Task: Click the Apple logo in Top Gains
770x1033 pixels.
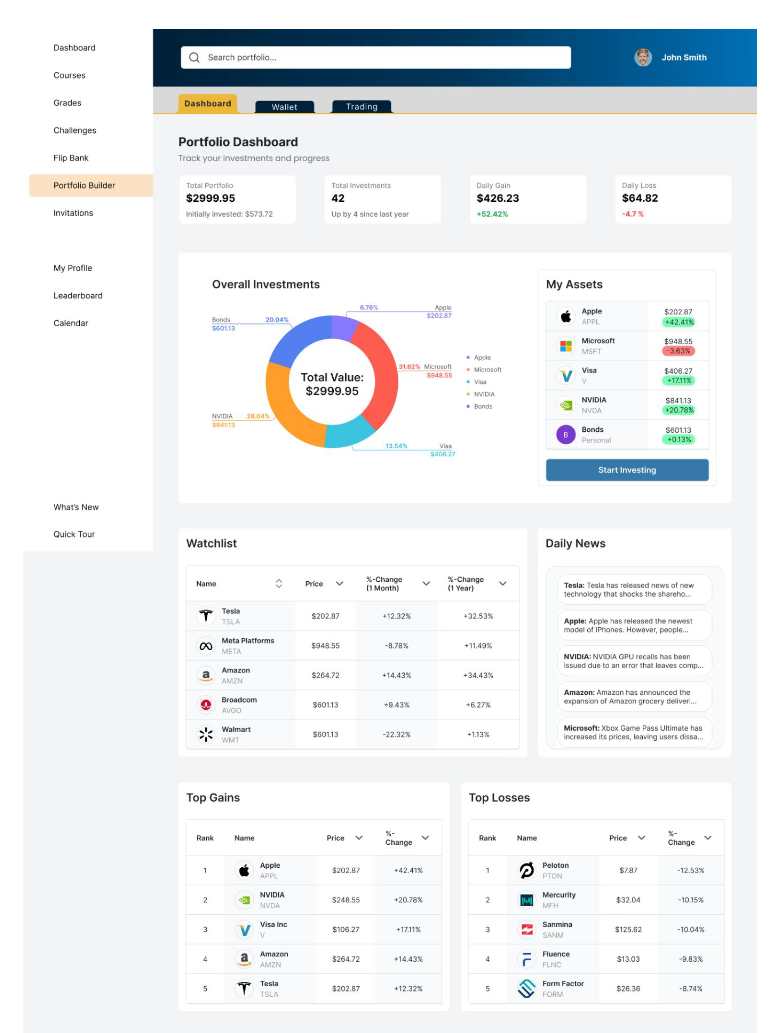Action: 244,870
